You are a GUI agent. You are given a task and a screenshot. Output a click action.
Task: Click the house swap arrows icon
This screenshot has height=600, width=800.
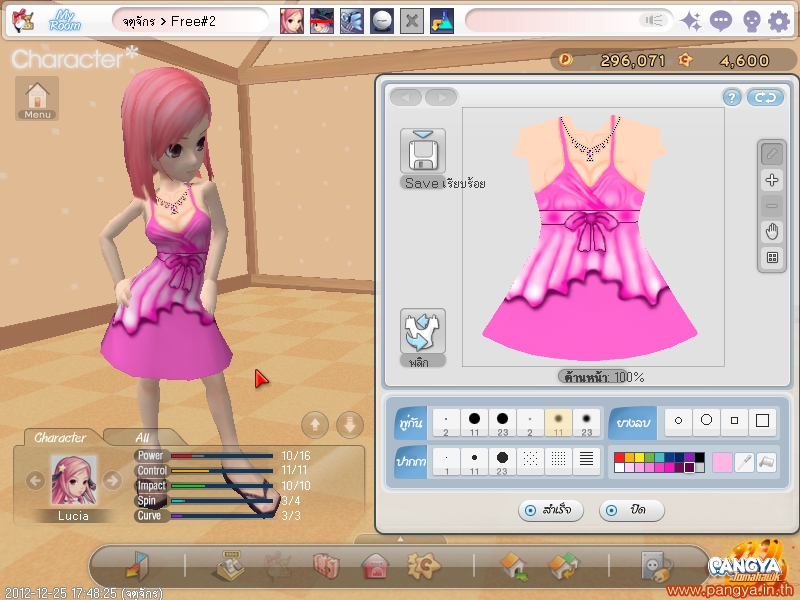click(563, 566)
